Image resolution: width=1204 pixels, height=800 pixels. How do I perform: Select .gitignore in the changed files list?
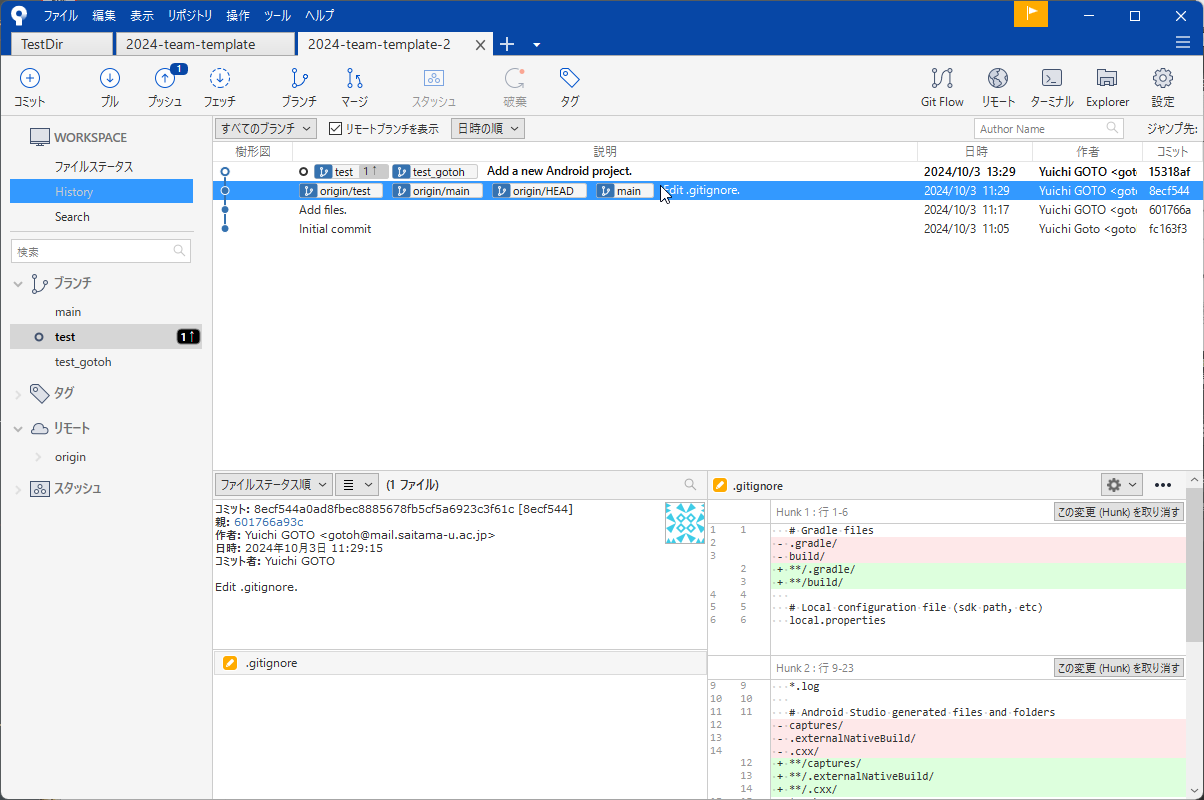(460, 663)
